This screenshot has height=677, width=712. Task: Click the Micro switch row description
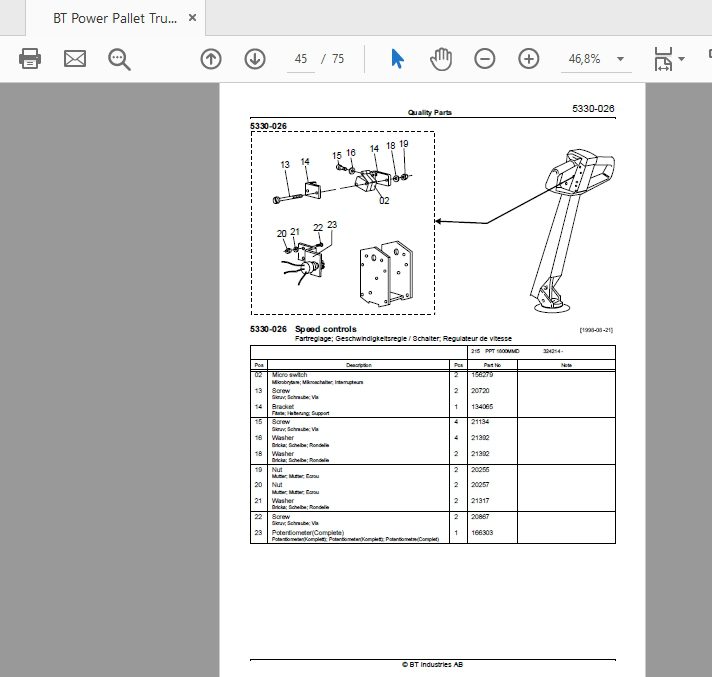(x=289, y=375)
